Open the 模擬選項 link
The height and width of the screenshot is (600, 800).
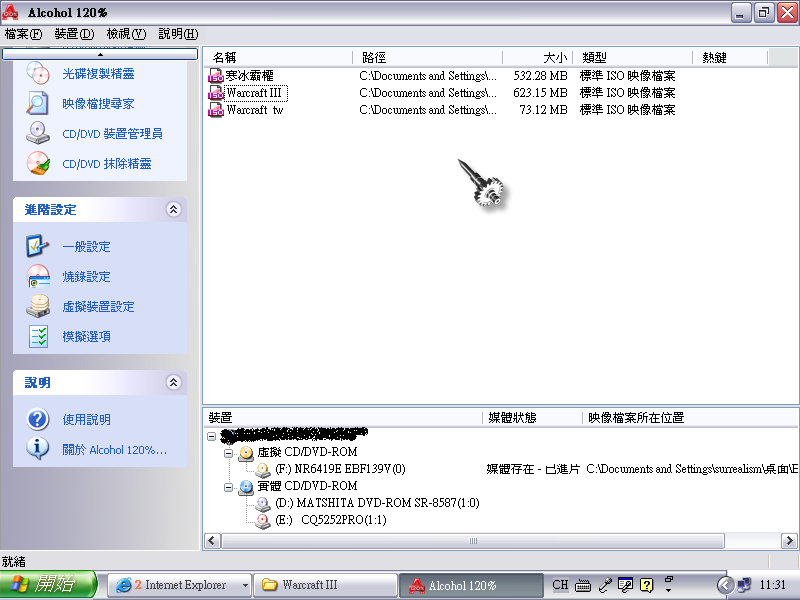click(x=86, y=337)
